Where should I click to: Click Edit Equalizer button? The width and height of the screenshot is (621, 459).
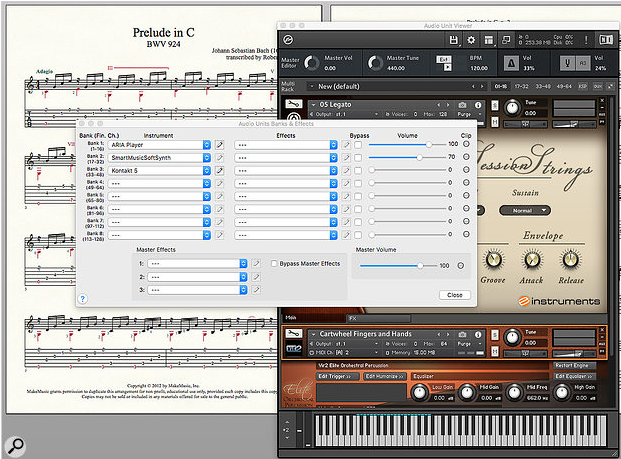(574, 376)
